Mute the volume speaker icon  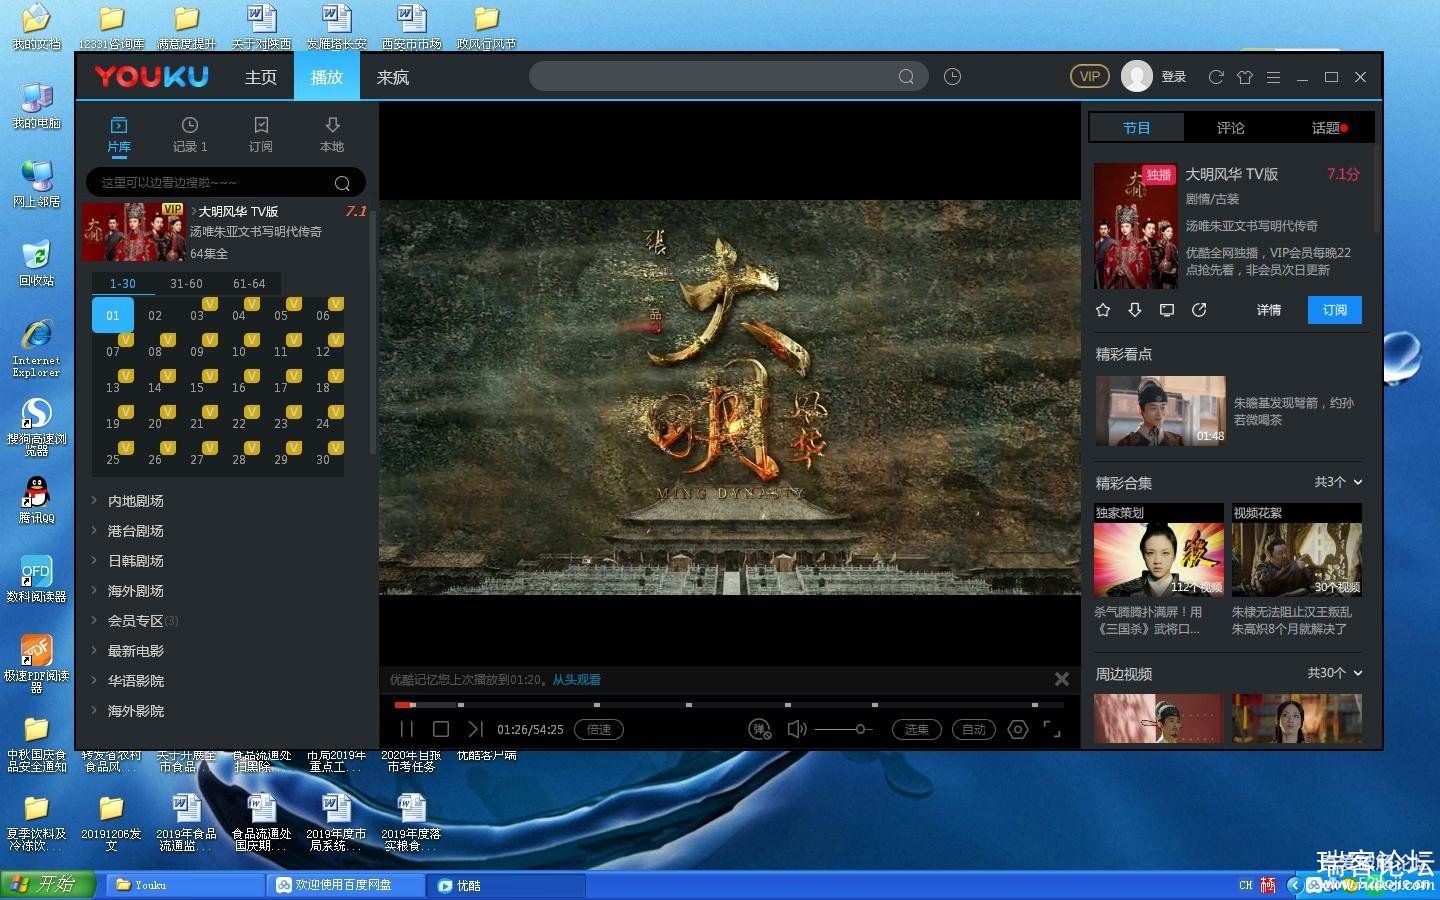pos(796,729)
